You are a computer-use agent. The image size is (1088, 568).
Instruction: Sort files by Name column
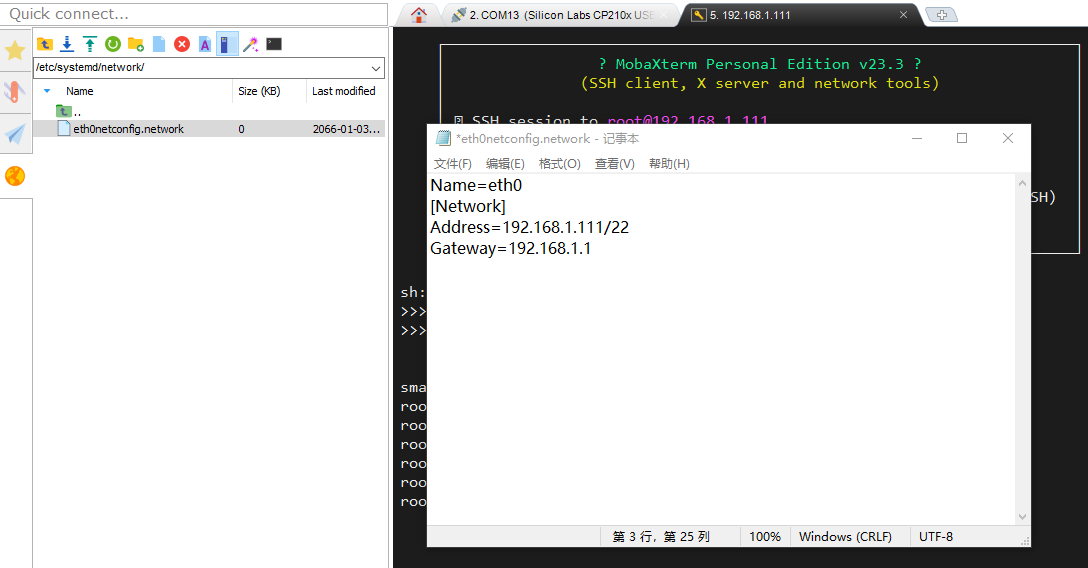point(79,91)
